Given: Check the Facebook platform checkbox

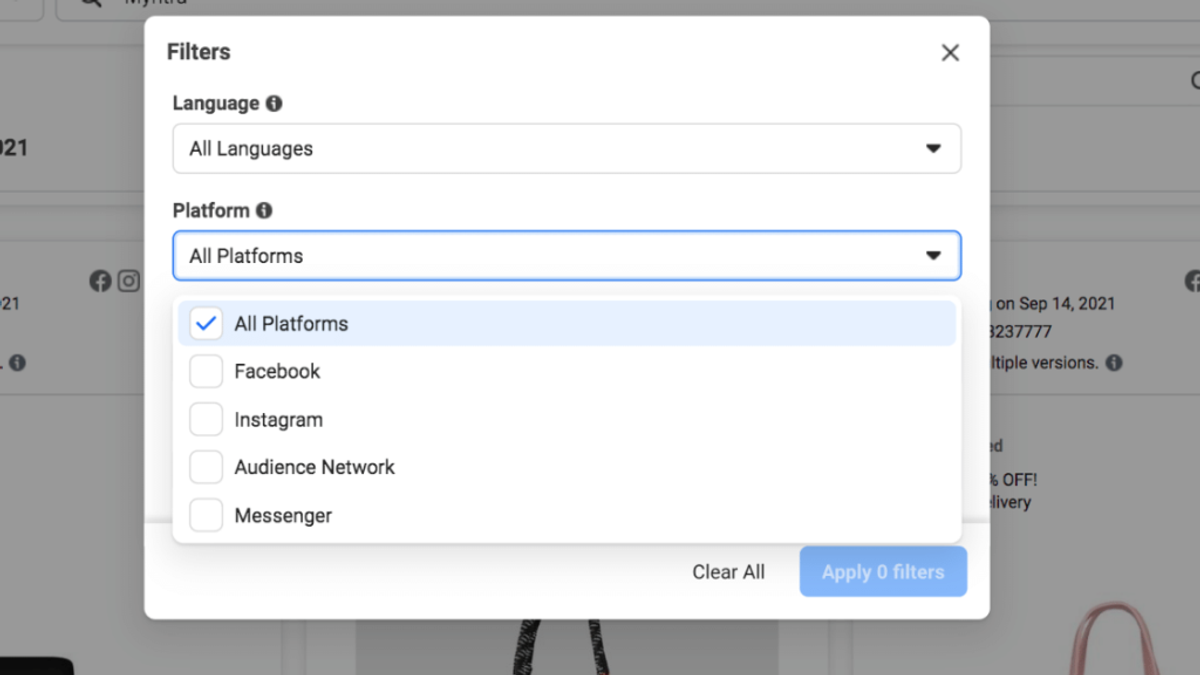Looking at the screenshot, I should [205, 371].
